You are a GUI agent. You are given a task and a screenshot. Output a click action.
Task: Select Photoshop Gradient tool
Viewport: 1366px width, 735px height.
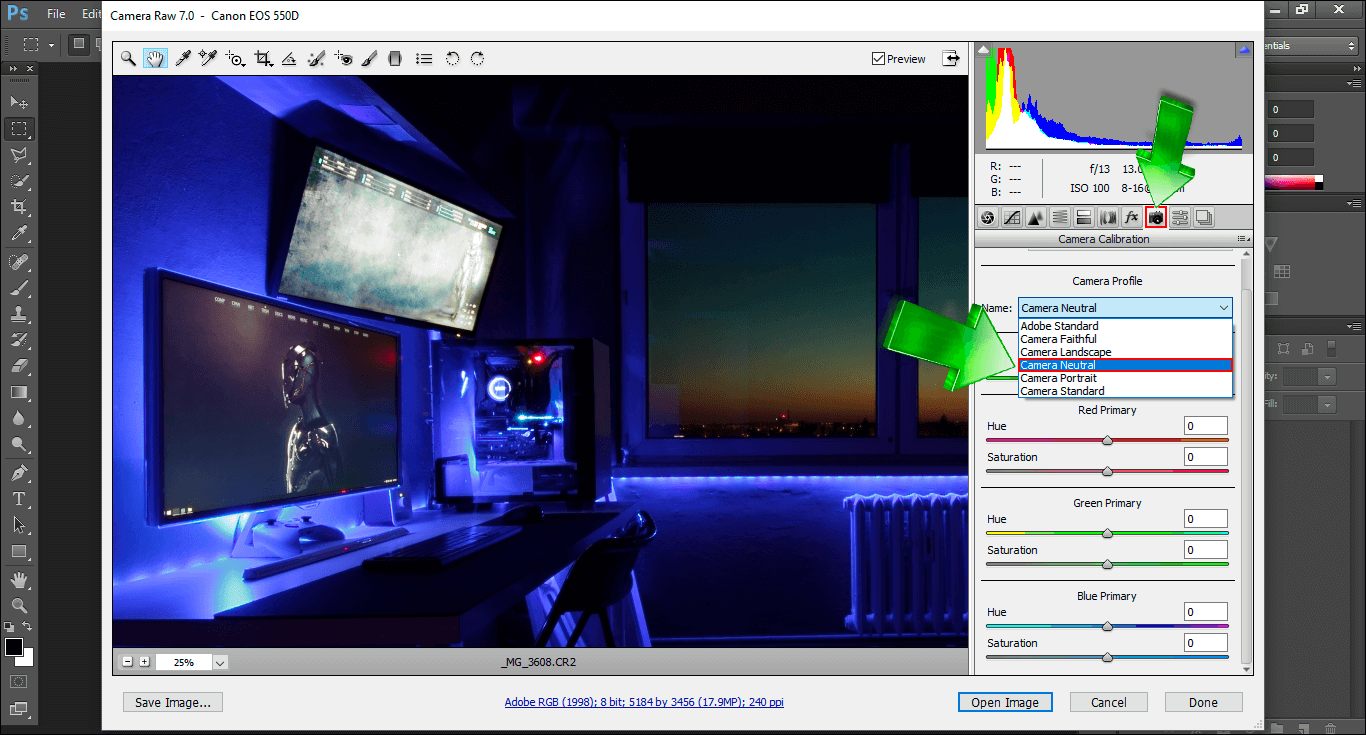tap(18, 392)
